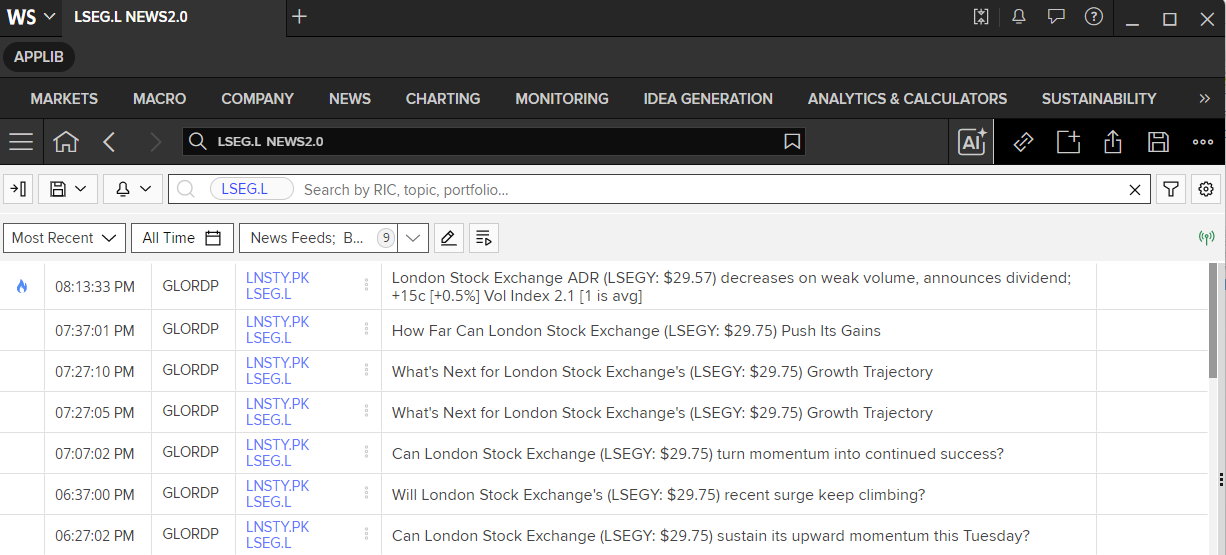Open the chat messages icon
The image size is (1226, 555).
(1056, 17)
